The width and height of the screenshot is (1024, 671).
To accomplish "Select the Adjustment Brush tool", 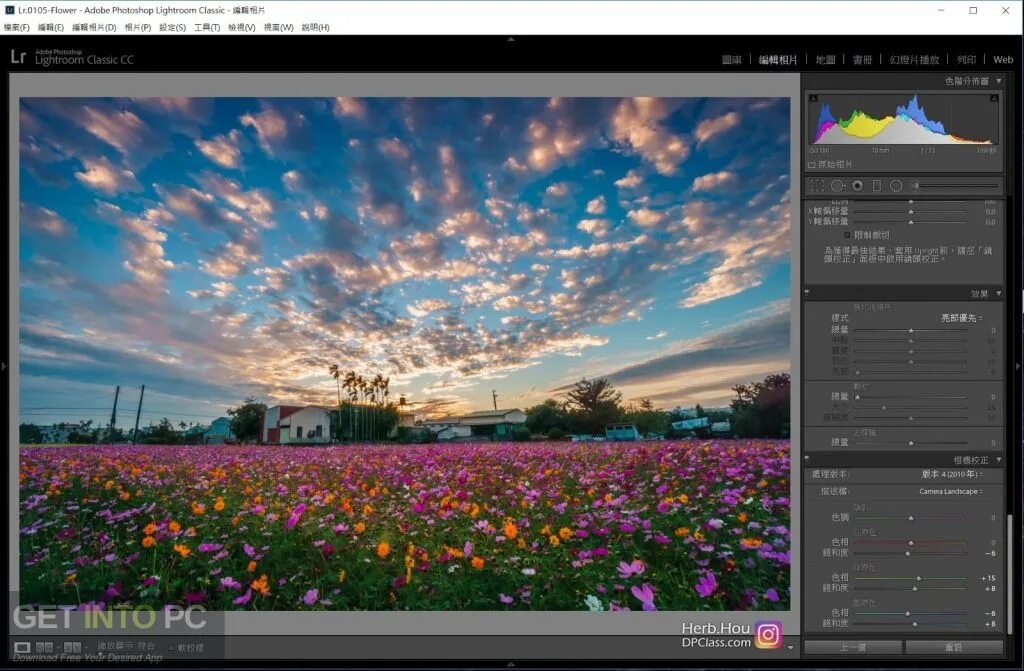I will tap(956, 186).
